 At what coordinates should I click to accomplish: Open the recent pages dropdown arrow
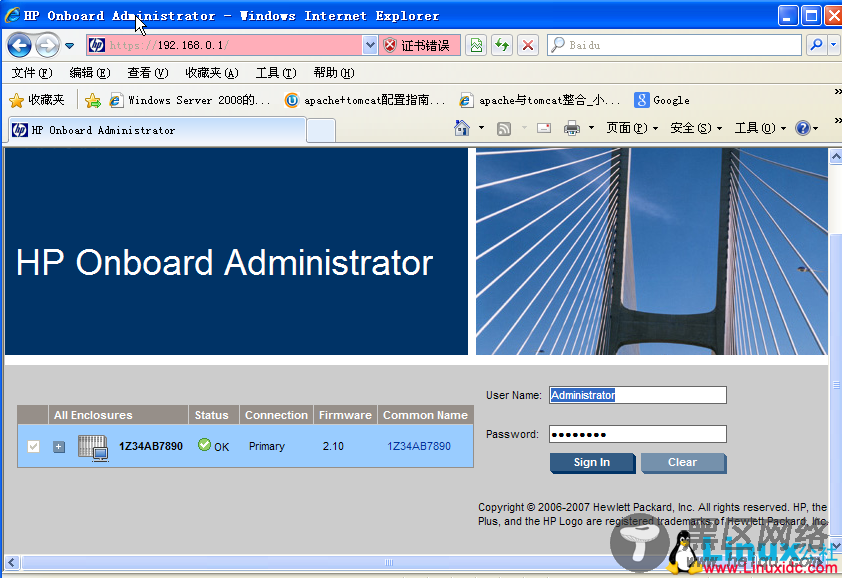coord(69,46)
